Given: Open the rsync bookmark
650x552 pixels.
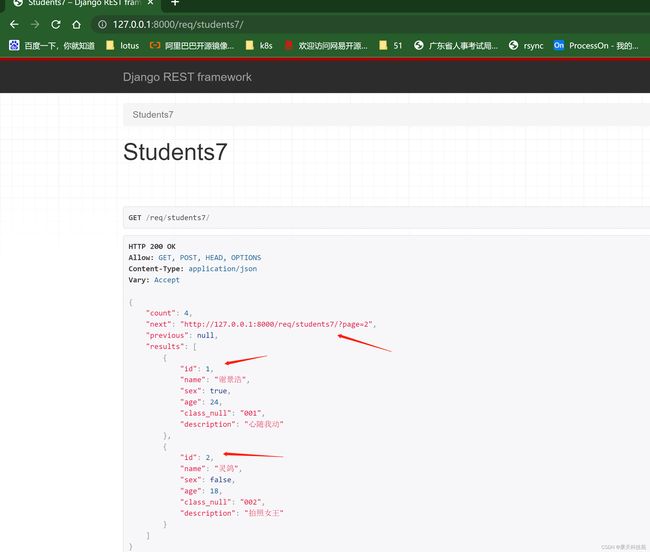Looking at the screenshot, I should [x=526, y=46].
